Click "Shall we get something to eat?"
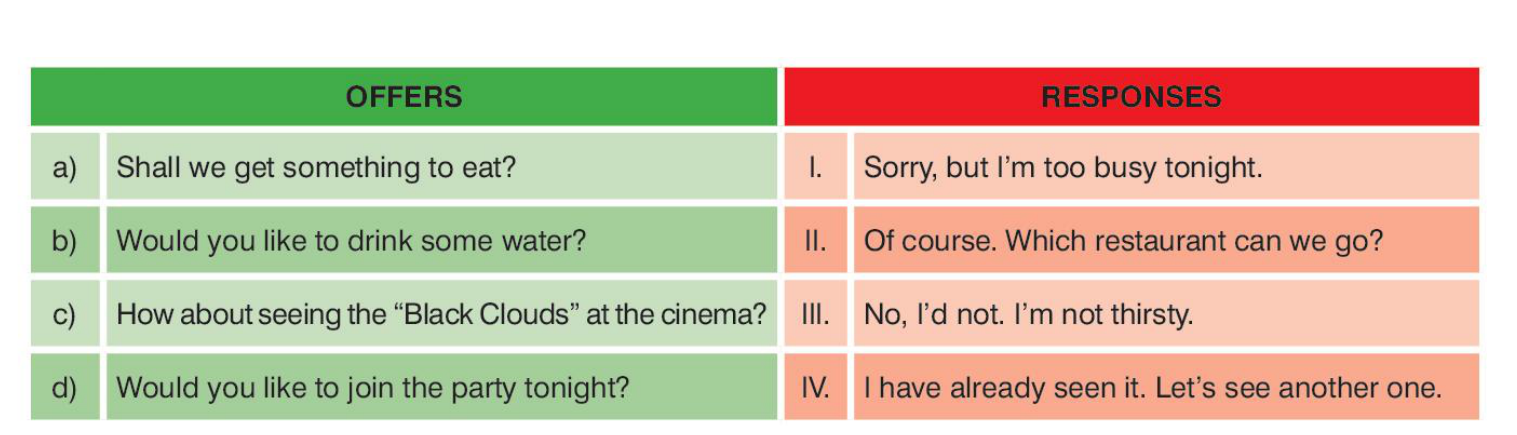This screenshot has height=435, width=1517. point(316,167)
